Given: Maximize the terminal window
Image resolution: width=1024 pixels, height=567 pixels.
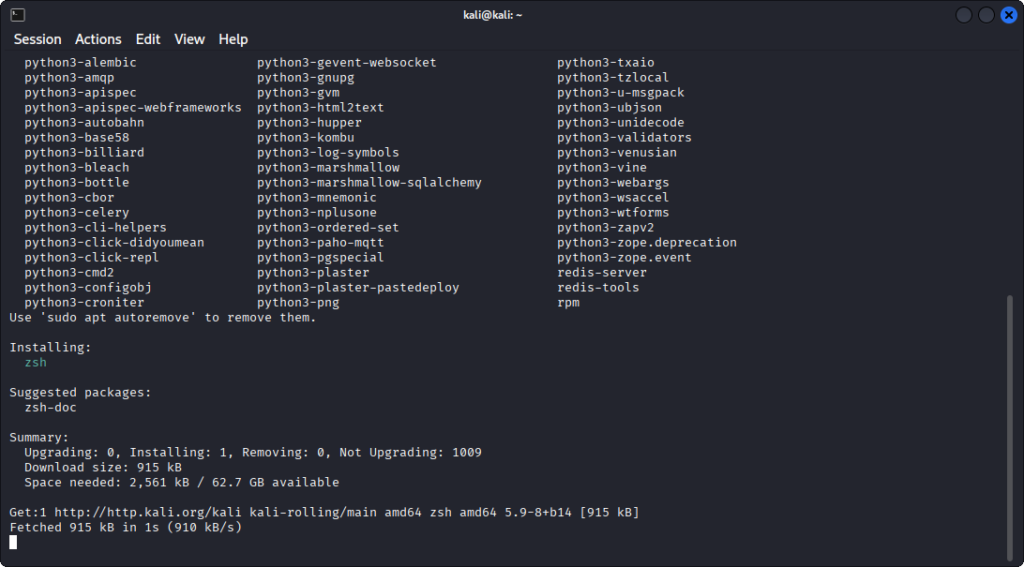Looking at the screenshot, I should click(986, 15).
